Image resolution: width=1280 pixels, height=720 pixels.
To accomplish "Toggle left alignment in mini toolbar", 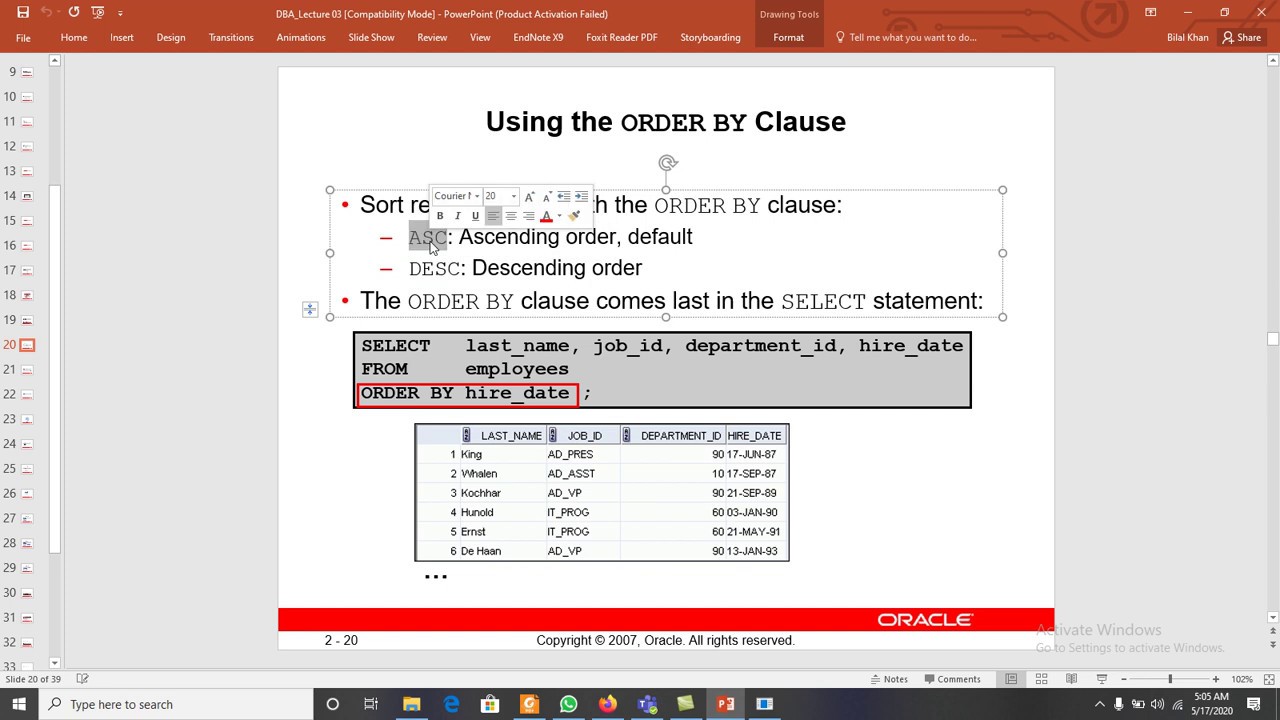I will coord(493,216).
